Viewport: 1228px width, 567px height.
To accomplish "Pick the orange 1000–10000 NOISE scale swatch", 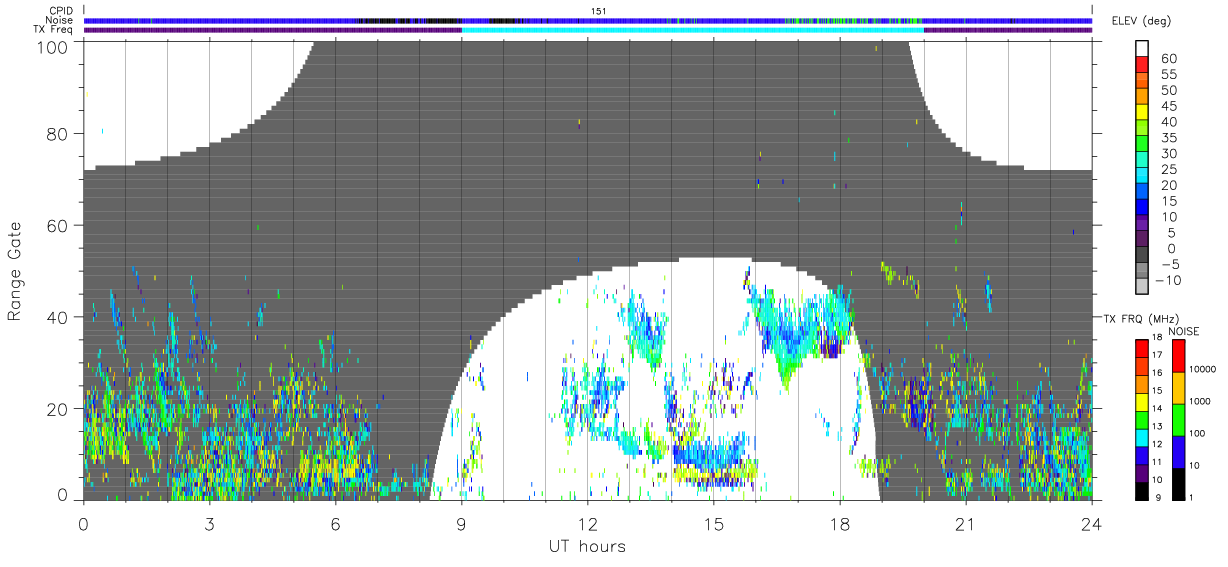I will [x=1178, y=388].
